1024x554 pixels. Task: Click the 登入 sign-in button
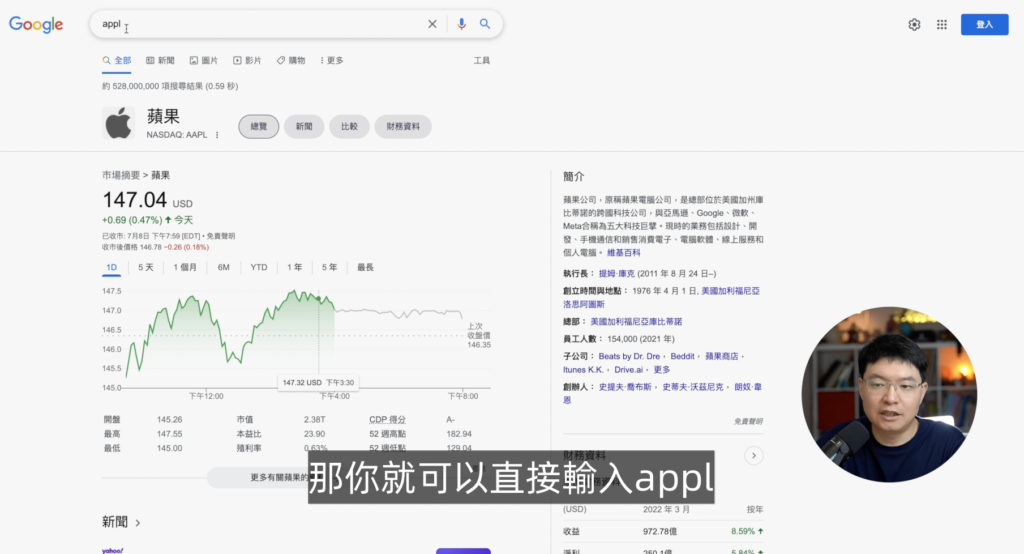click(x=984, y=25)
